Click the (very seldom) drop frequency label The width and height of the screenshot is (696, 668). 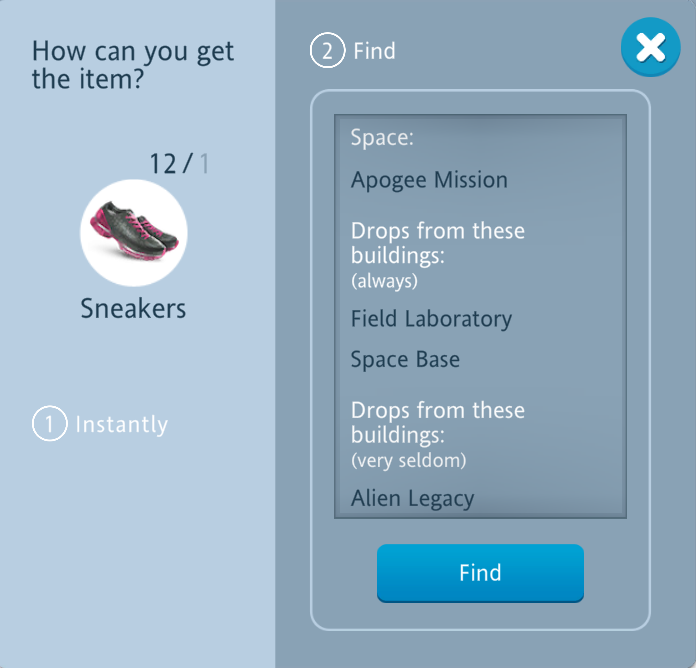point(408,460)
